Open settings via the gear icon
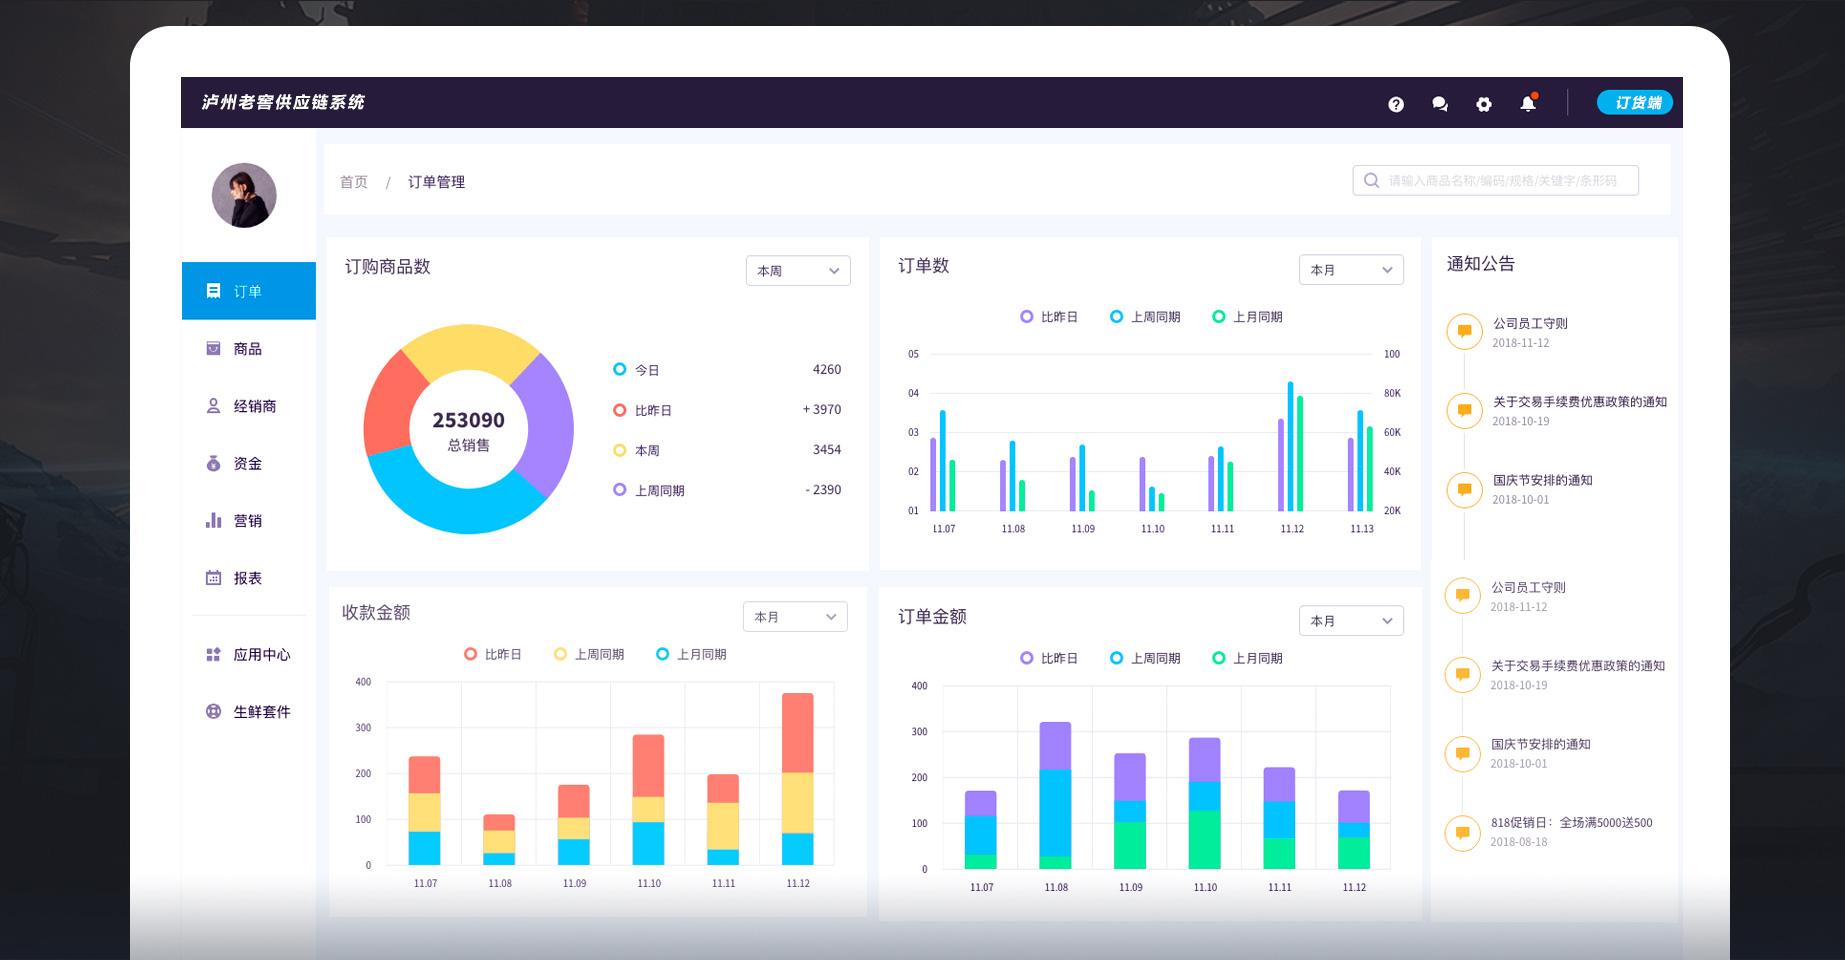 click(1484, 104)
